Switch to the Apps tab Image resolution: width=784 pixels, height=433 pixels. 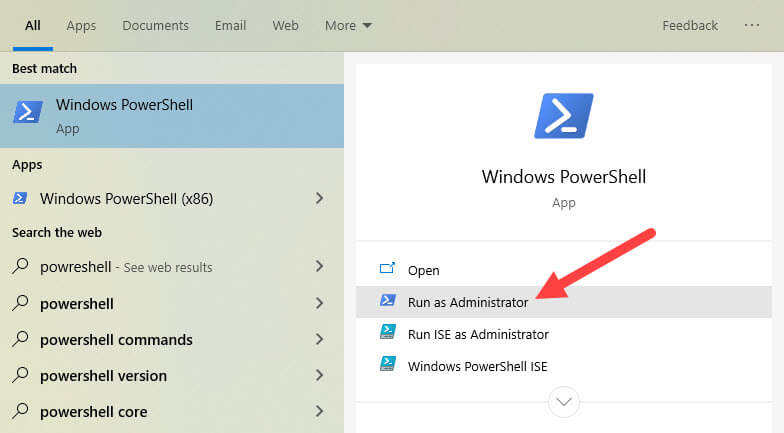point(81,26)
